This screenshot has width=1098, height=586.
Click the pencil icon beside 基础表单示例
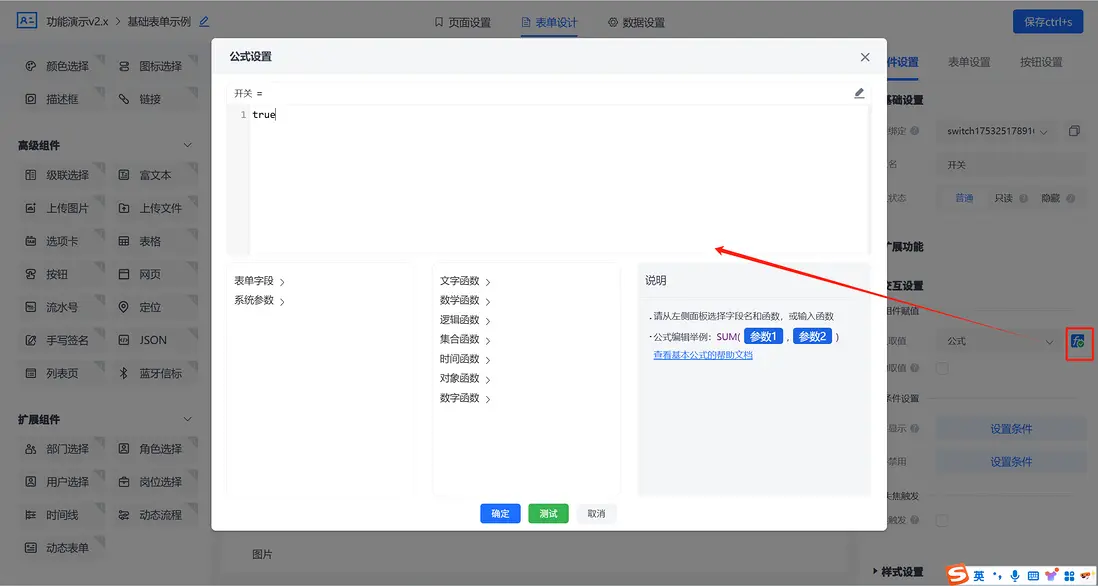204,22
